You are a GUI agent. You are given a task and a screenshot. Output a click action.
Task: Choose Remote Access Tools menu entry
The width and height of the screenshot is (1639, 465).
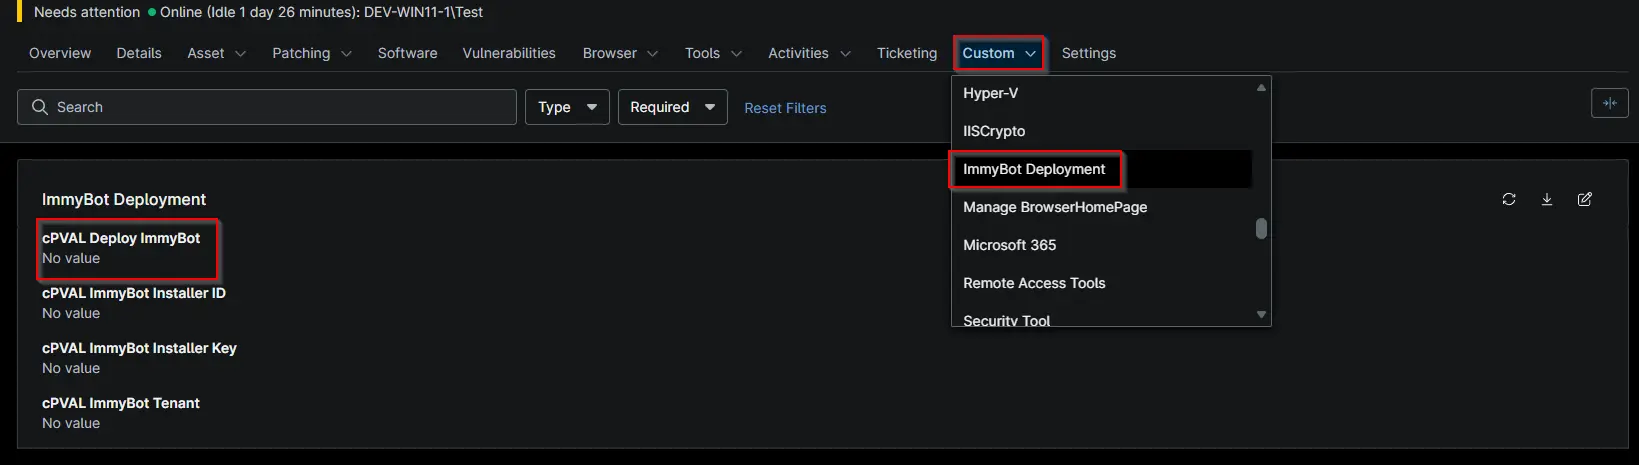1102,283
